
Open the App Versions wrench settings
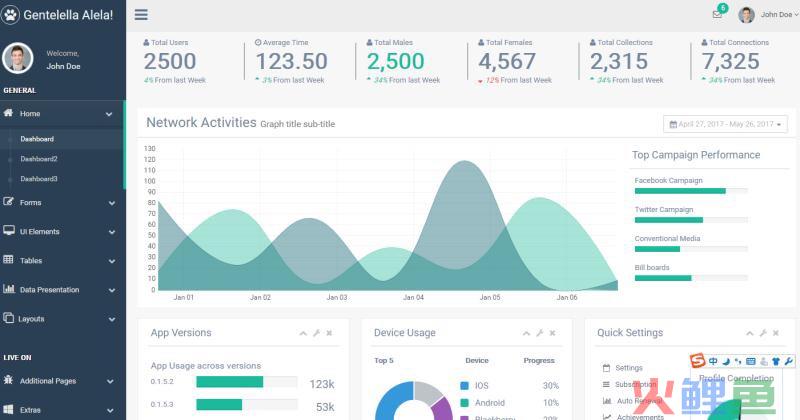(316, 333)
